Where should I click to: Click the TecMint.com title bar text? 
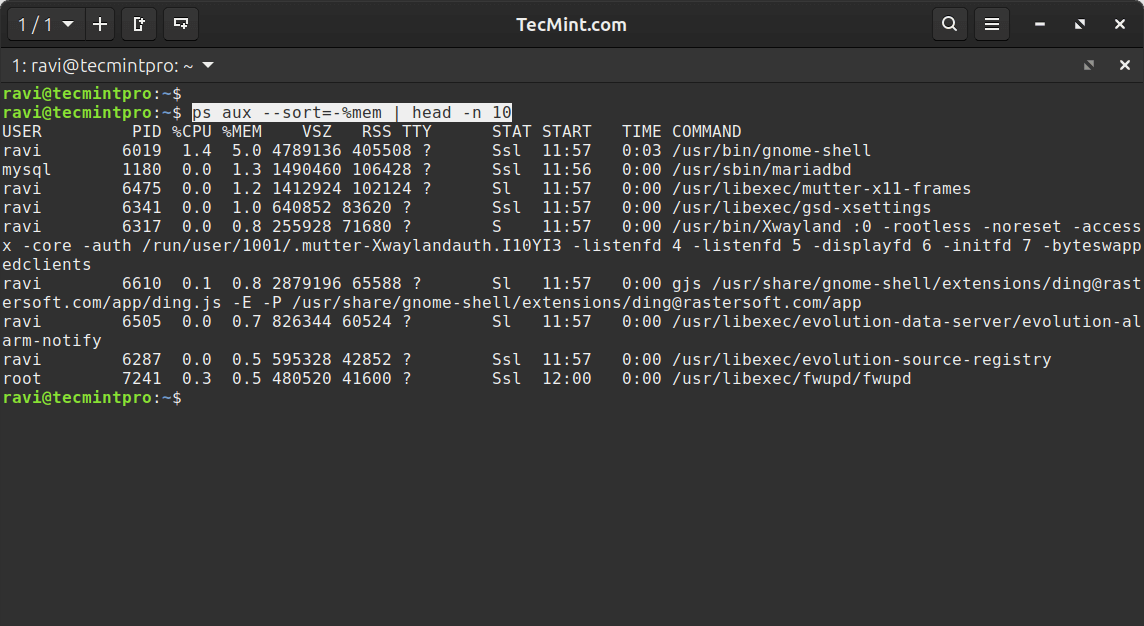coord(571,23)
